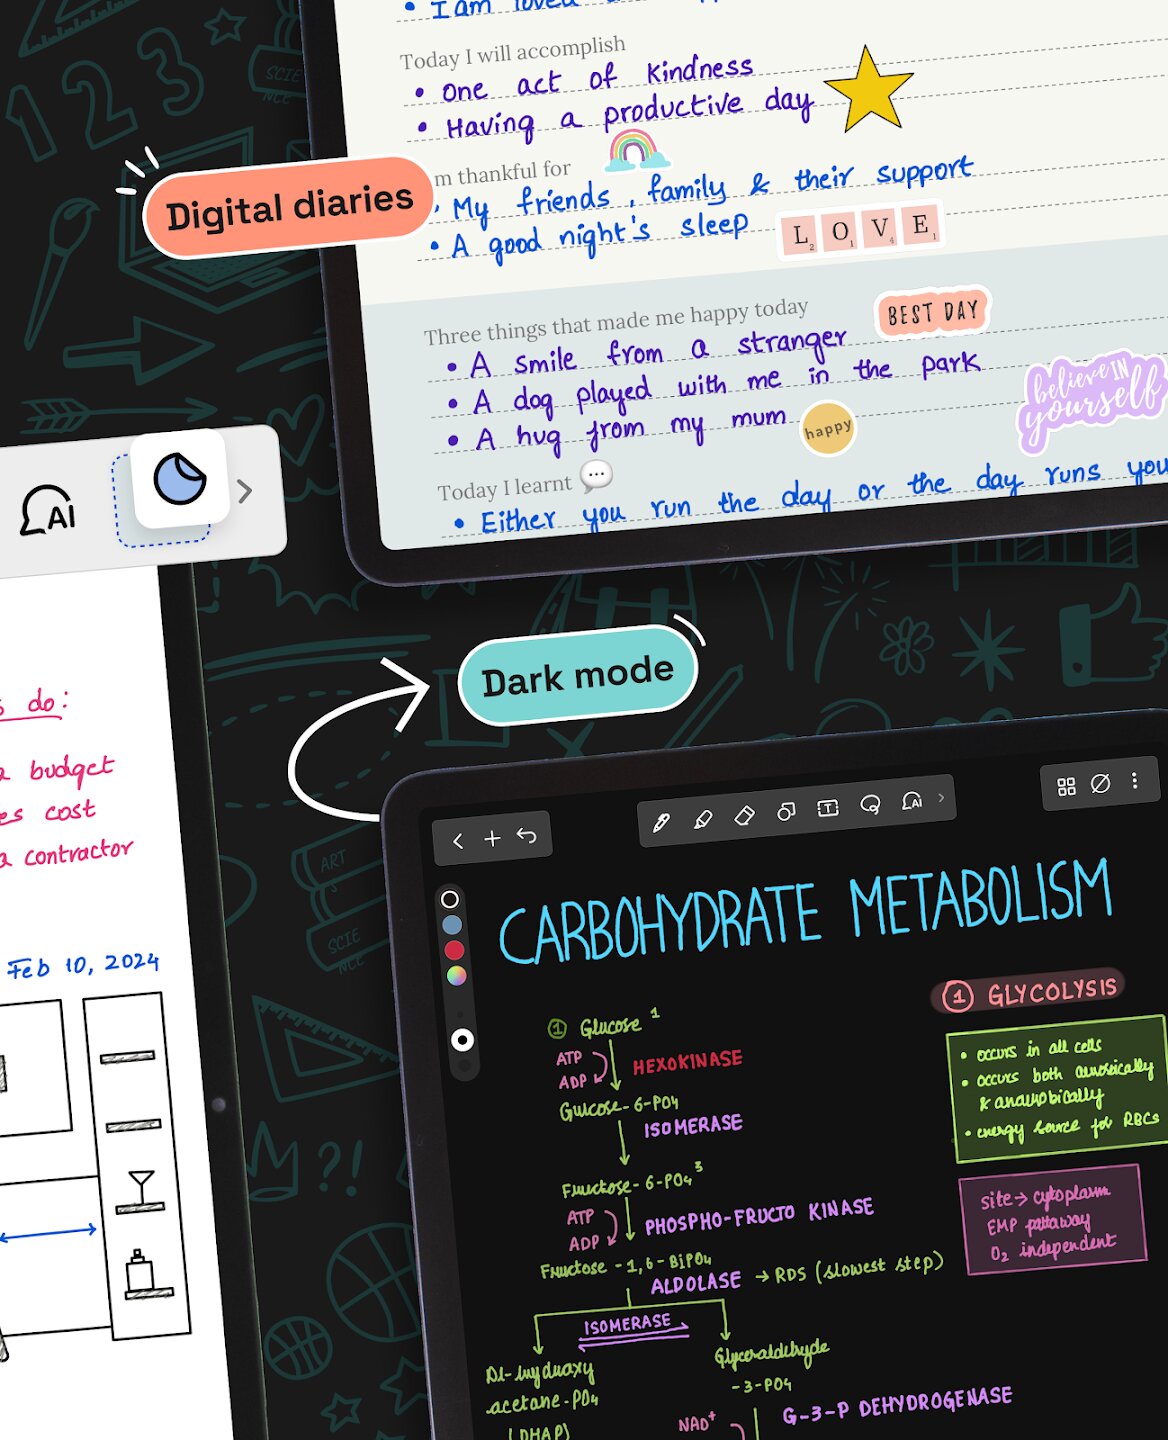The height and width of the screenshot is (1440, 1168).
Task: Select the Pen tool in the dark toolbar
Action: [x=661, y=823]
